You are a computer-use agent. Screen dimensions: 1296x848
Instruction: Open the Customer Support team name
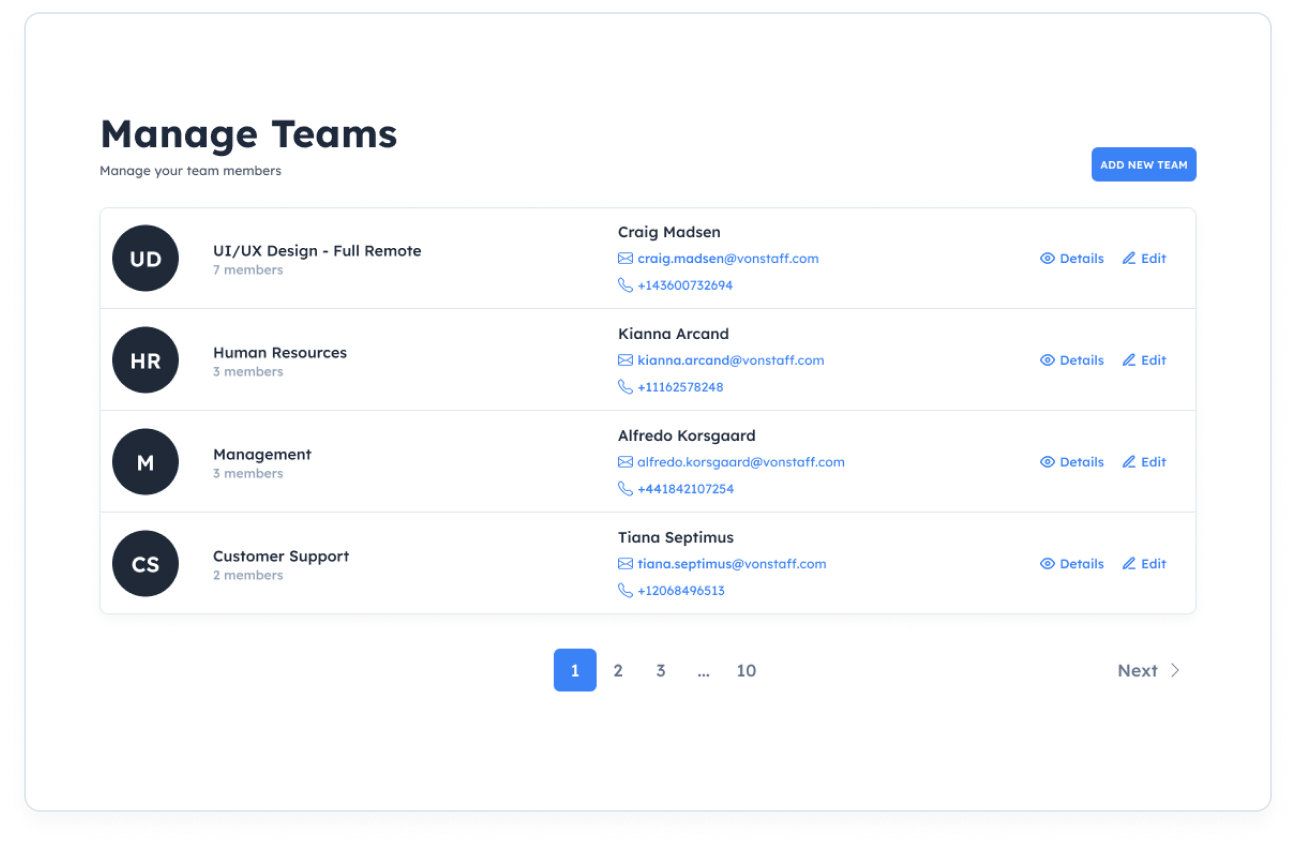pos(281,556)
